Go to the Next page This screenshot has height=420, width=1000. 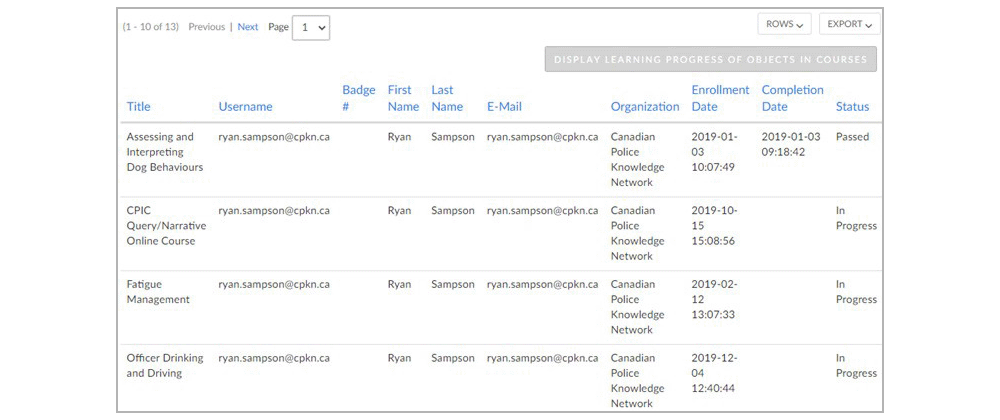point(248,27)
